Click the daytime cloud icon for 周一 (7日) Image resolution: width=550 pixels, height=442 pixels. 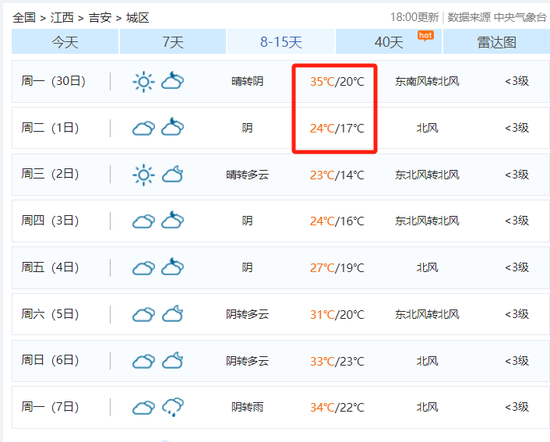point(143,408)
